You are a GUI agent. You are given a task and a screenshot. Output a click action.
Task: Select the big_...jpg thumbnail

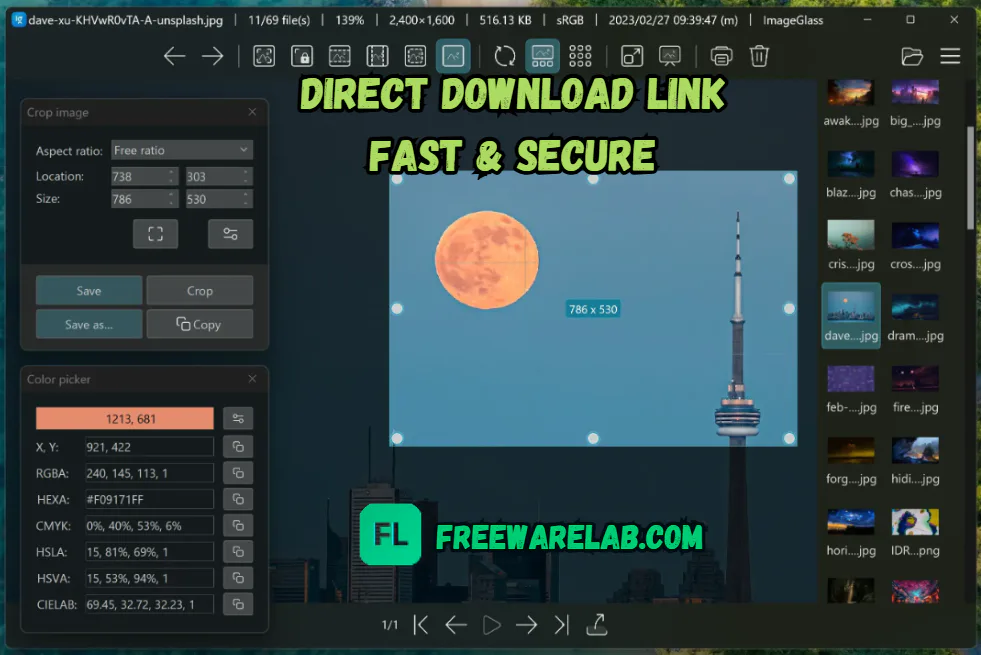[915, 104]
